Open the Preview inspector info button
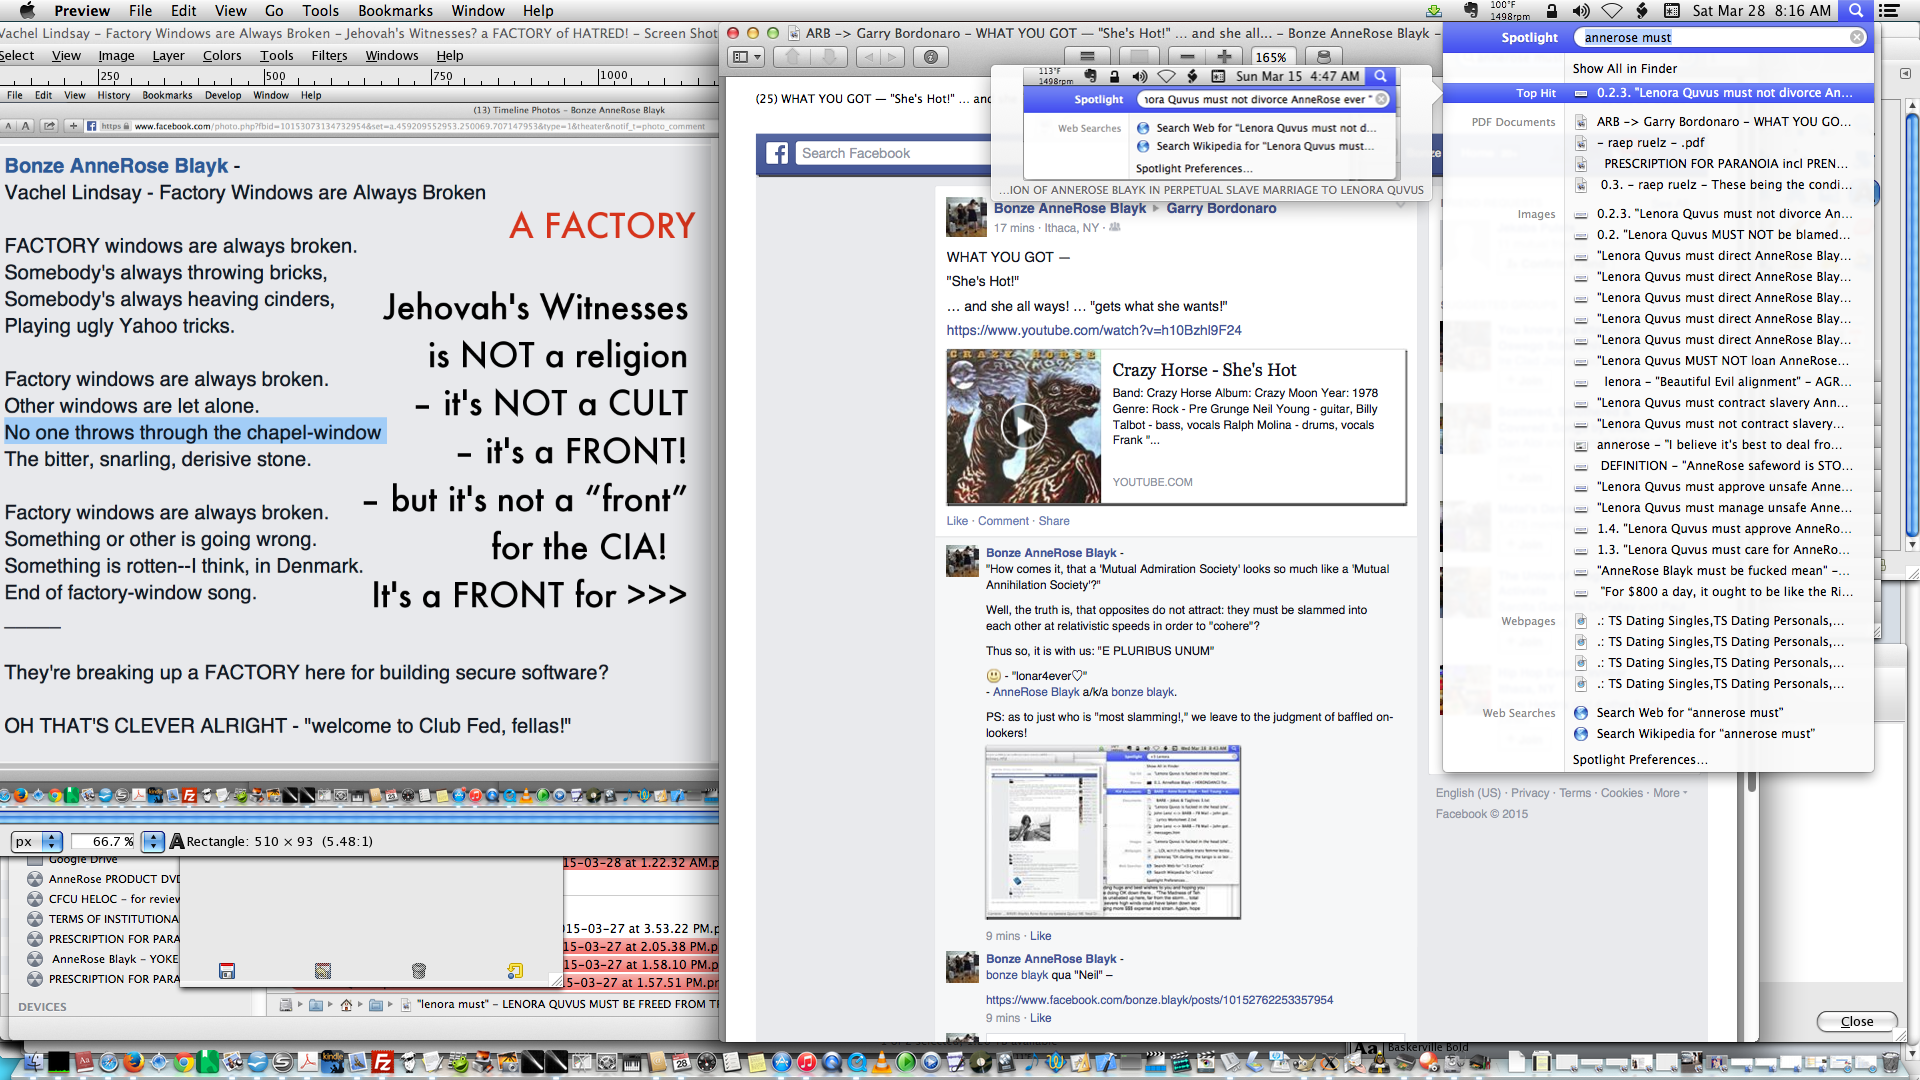This screenshot has width=1920, height=1080. [x=930, y=57]
